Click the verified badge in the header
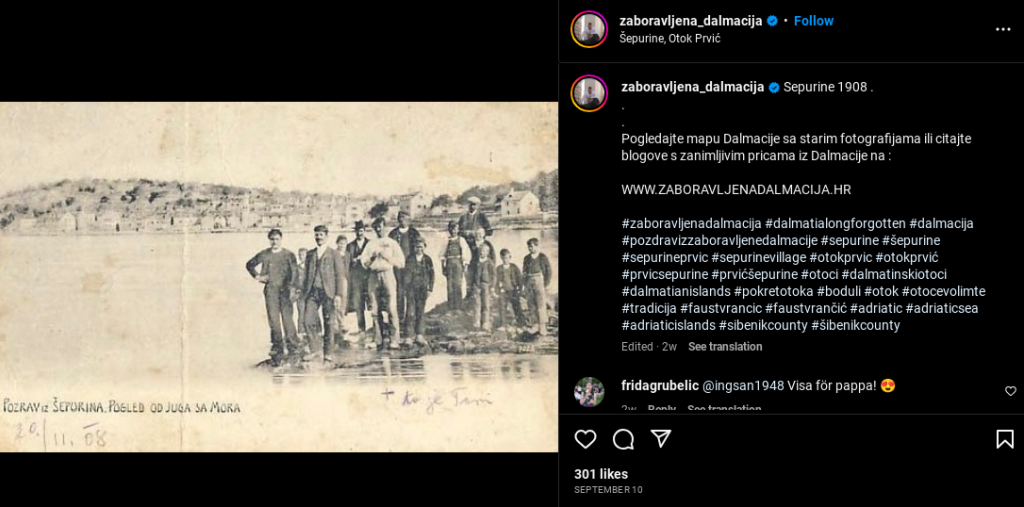Screen dimensions: 1024x507 click(772, 21)
